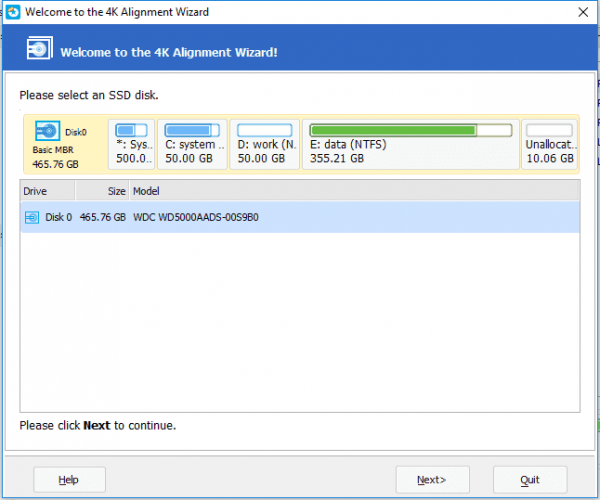Quit the 4K Alignment Wizard
This screenshot has height=500, width=600.
tap(530, 480)
